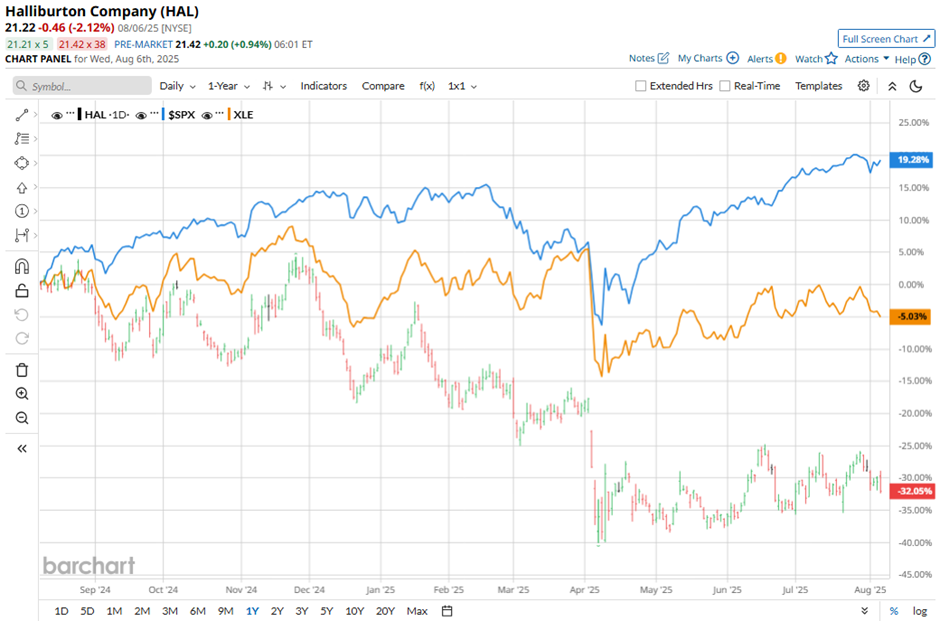The width and height of the screenshot is (940, 621).
Task: Select the shapes drawing tool
Action: [22, 163]
